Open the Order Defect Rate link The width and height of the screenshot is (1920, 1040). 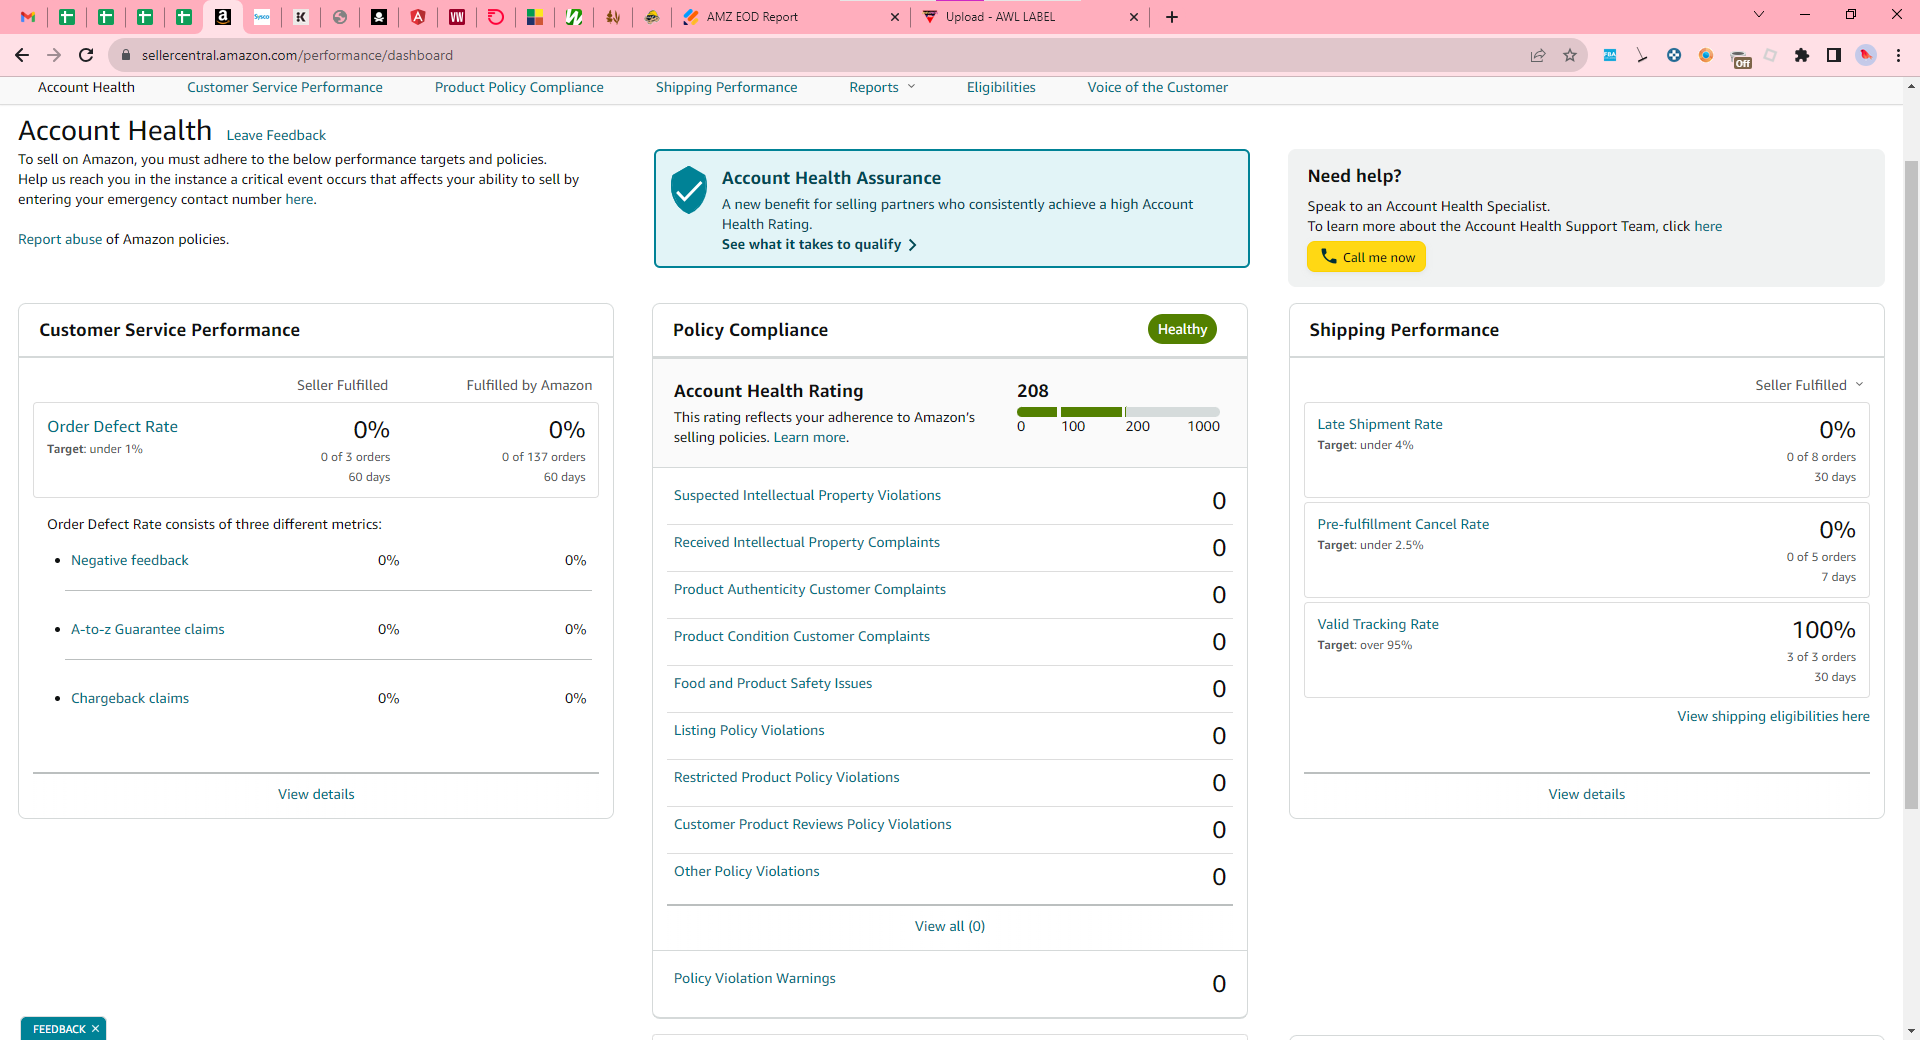click(112, 427)
